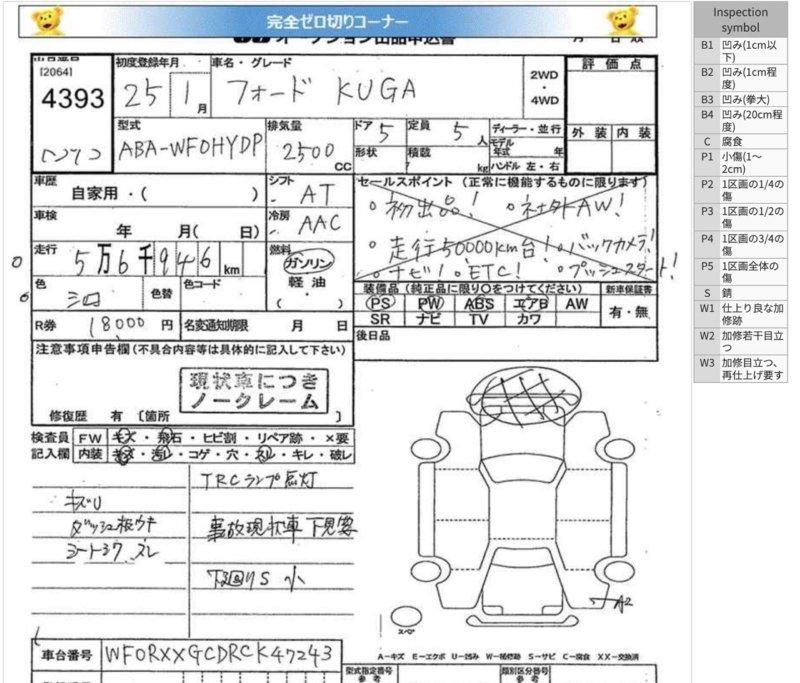Click the left bear mascot icon
Screen dimensions: 800x683
point(46,20)
